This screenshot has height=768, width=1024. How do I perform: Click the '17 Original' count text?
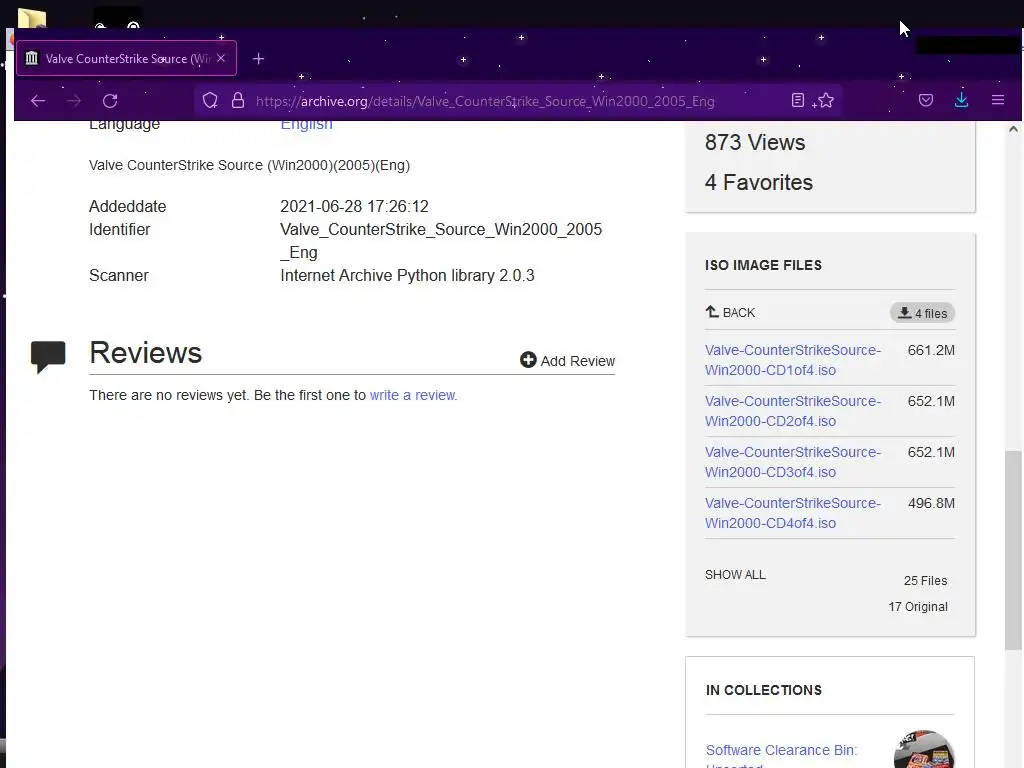[x=918, y=607]
